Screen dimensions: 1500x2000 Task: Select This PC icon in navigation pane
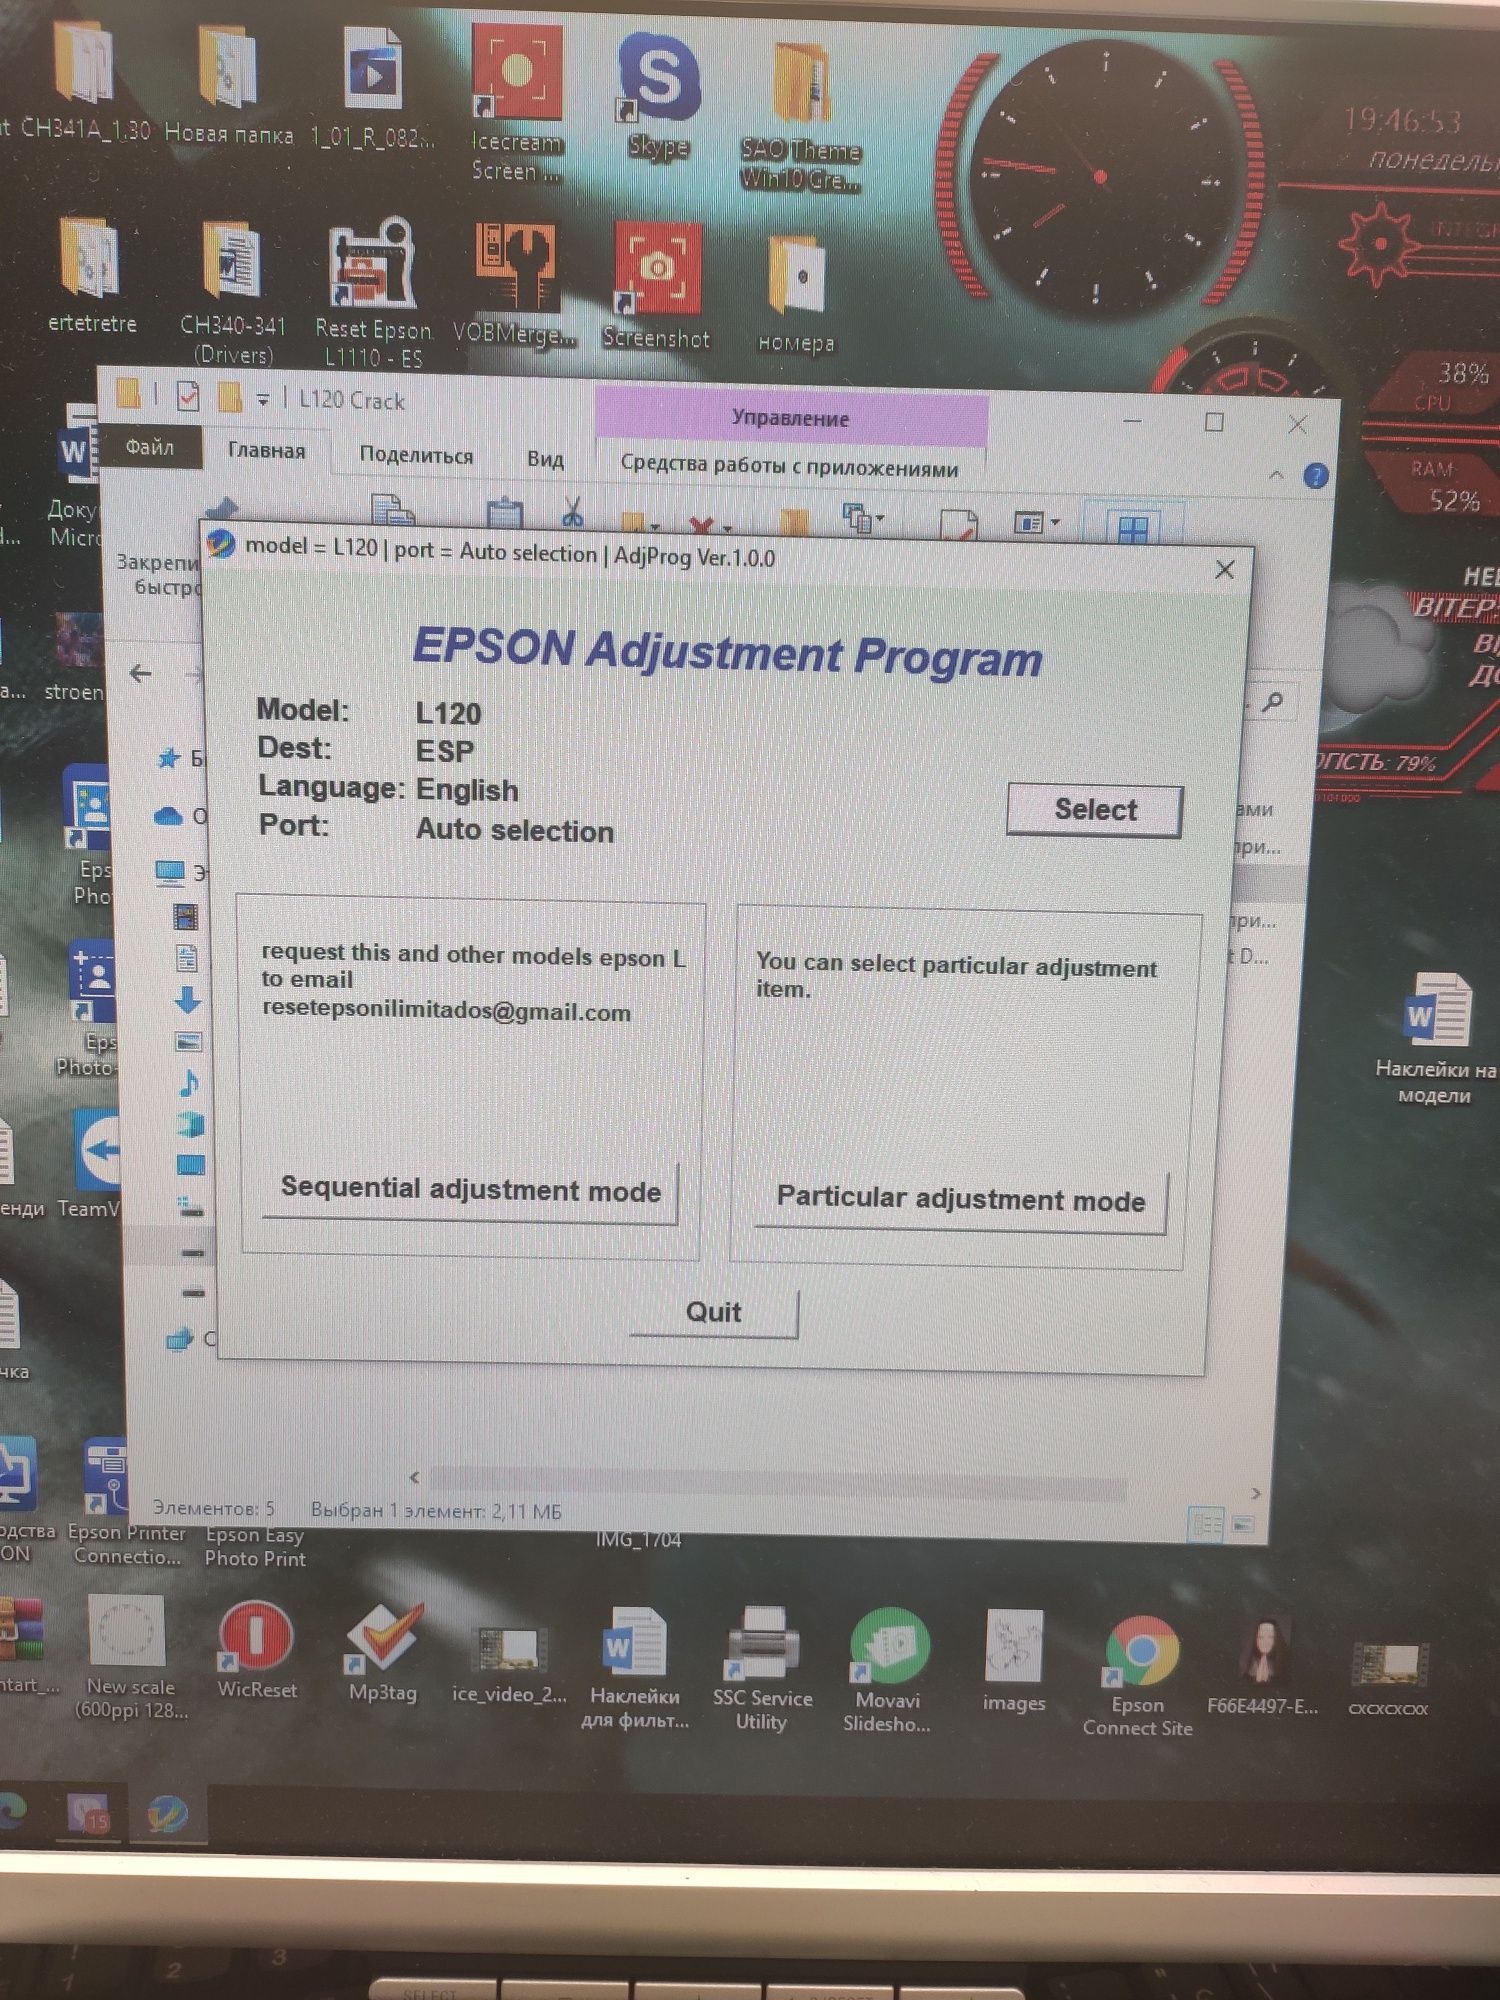(x=170, y=873)
